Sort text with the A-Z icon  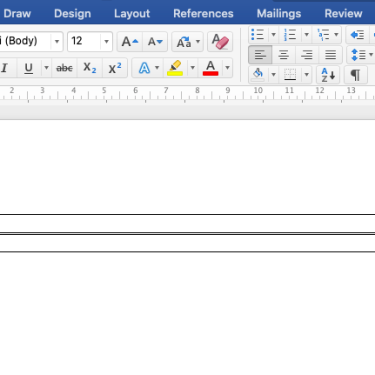tap(328, 75)
